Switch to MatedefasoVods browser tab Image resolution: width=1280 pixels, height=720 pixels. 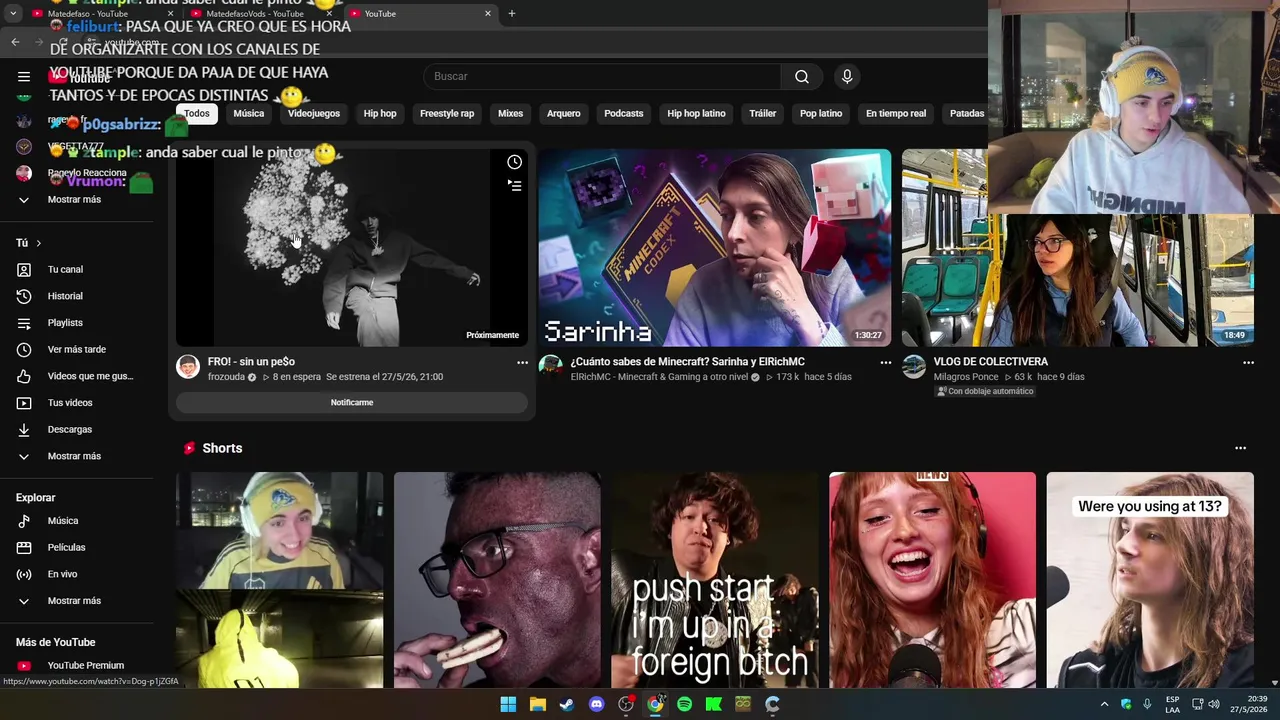tap(255, 13)
